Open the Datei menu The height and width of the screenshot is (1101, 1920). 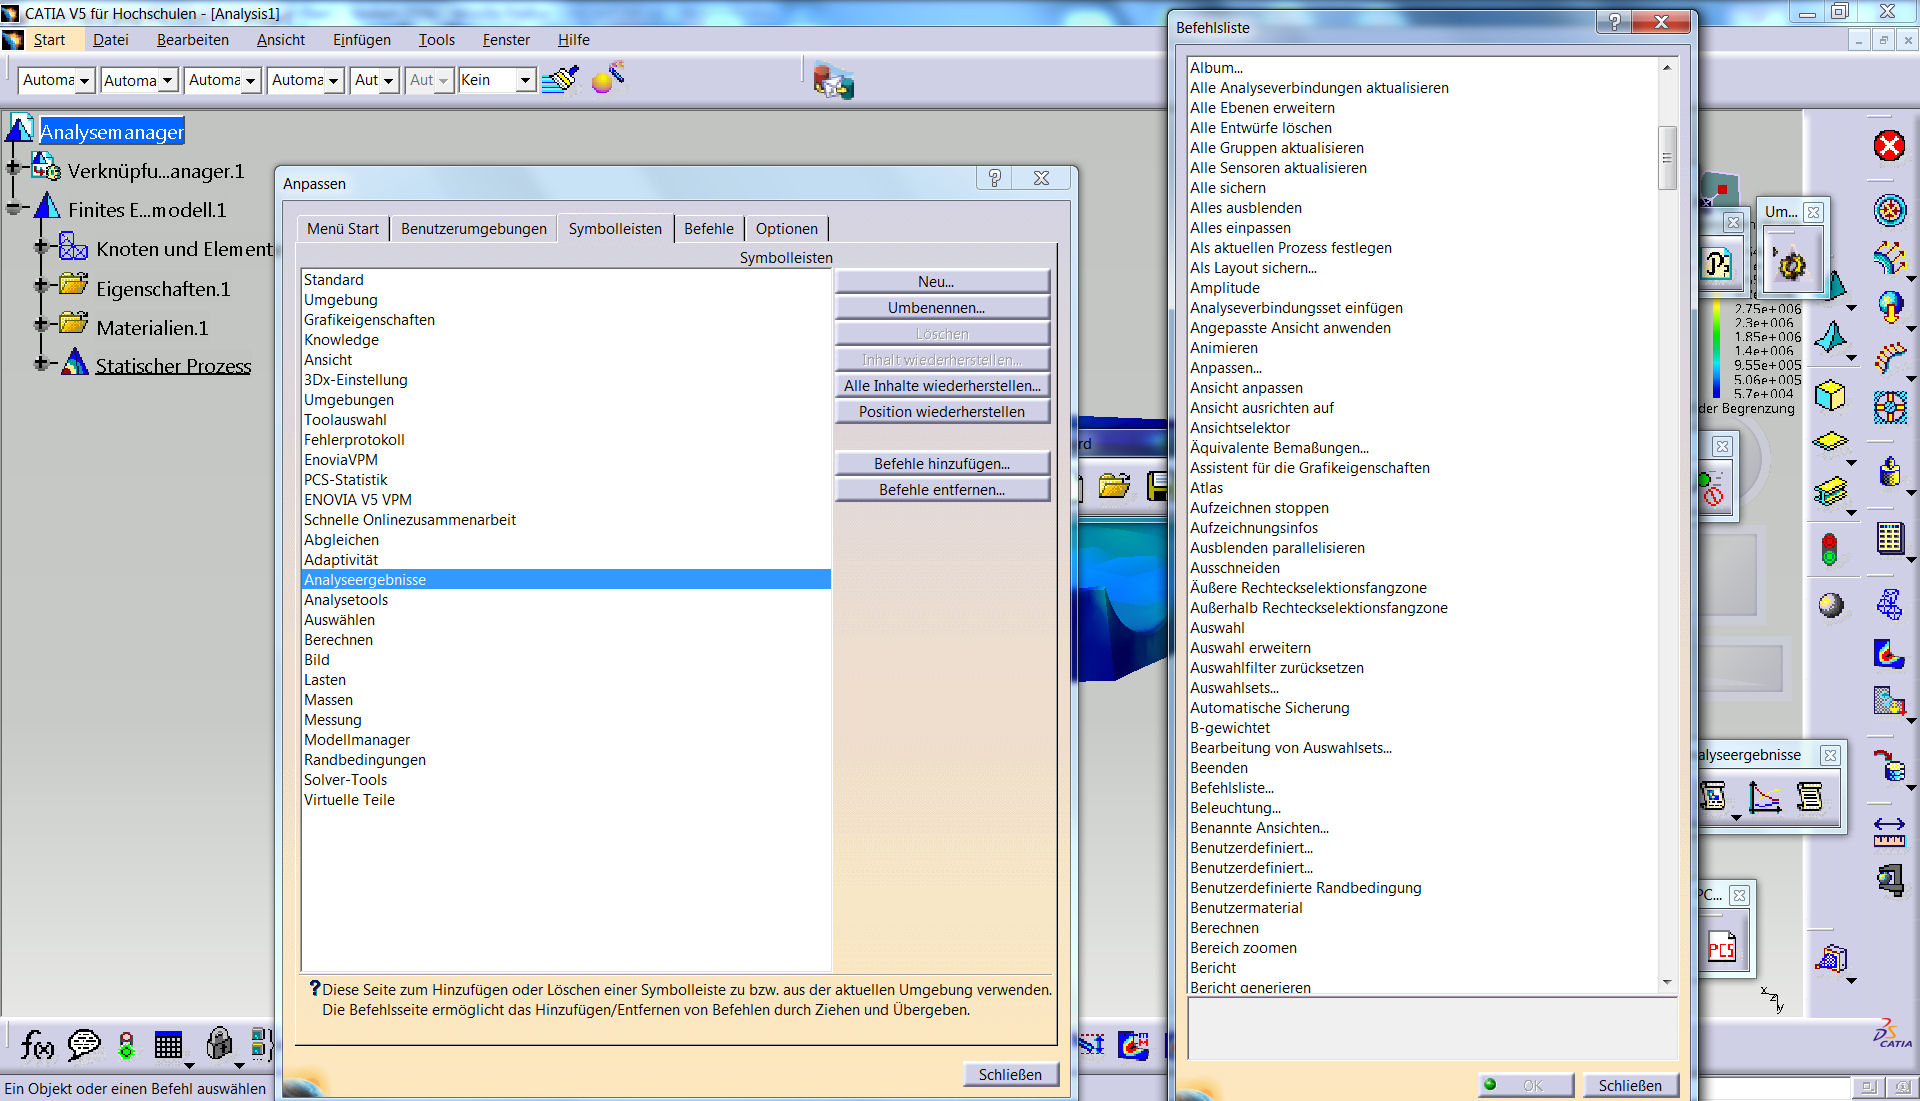click(110, 40)
